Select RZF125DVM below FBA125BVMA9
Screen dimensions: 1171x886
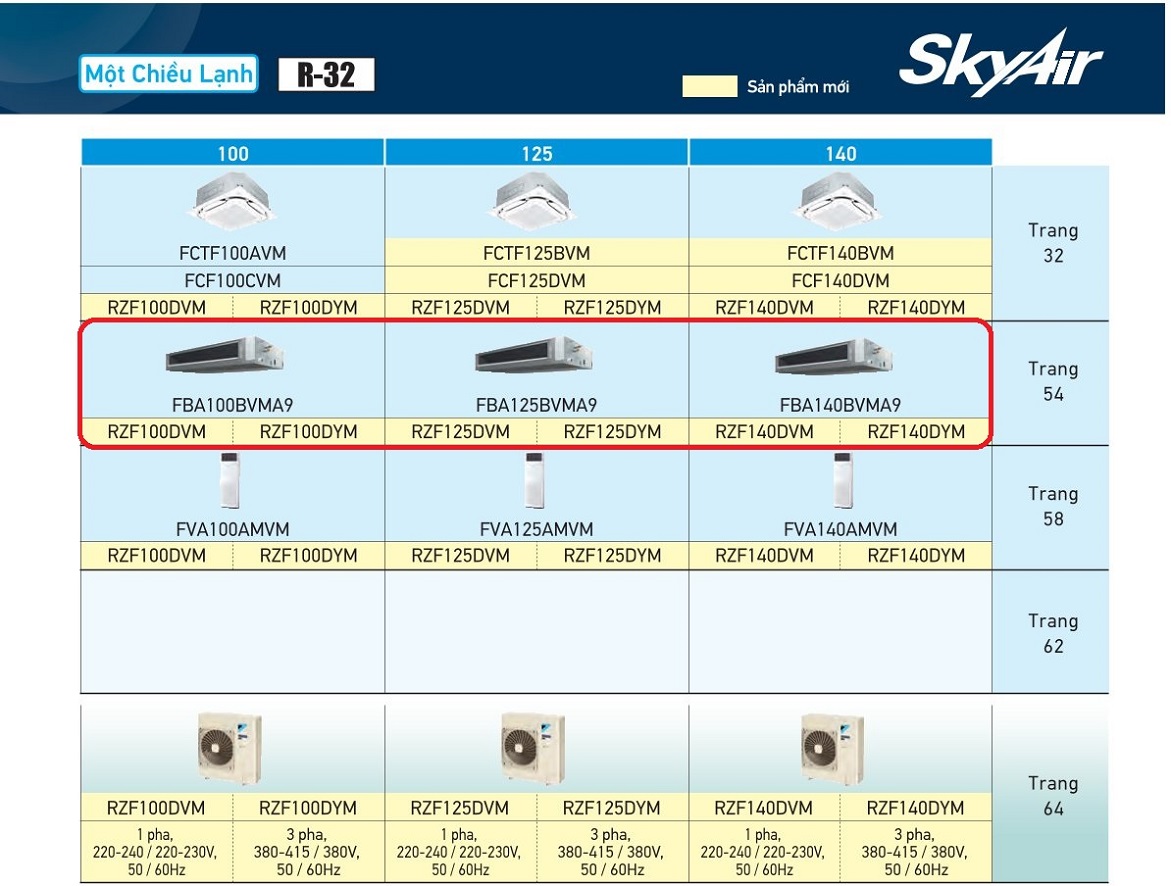tap(460, 432)
